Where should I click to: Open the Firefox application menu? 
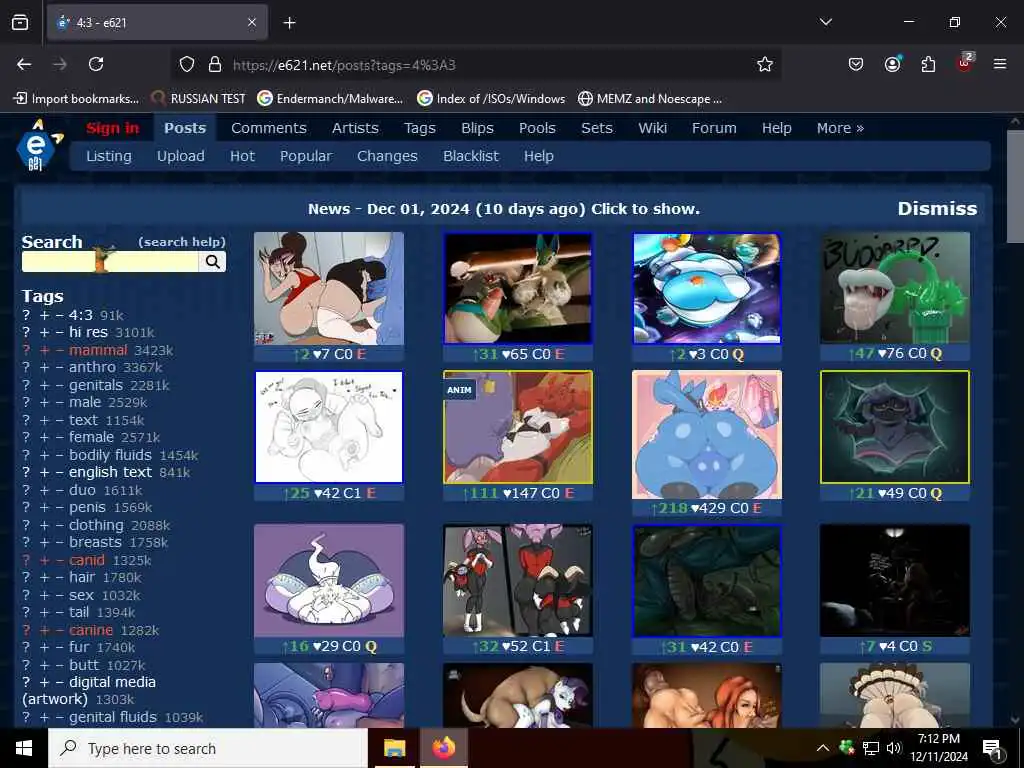point(1000,64)
